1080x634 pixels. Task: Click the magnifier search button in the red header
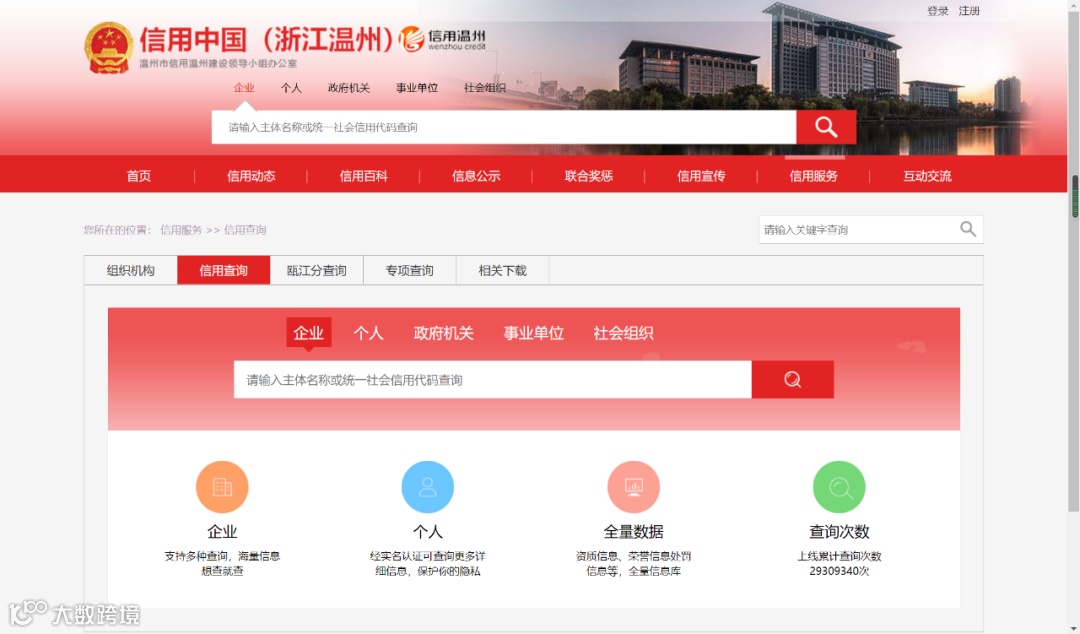click(x=824, y=126)
